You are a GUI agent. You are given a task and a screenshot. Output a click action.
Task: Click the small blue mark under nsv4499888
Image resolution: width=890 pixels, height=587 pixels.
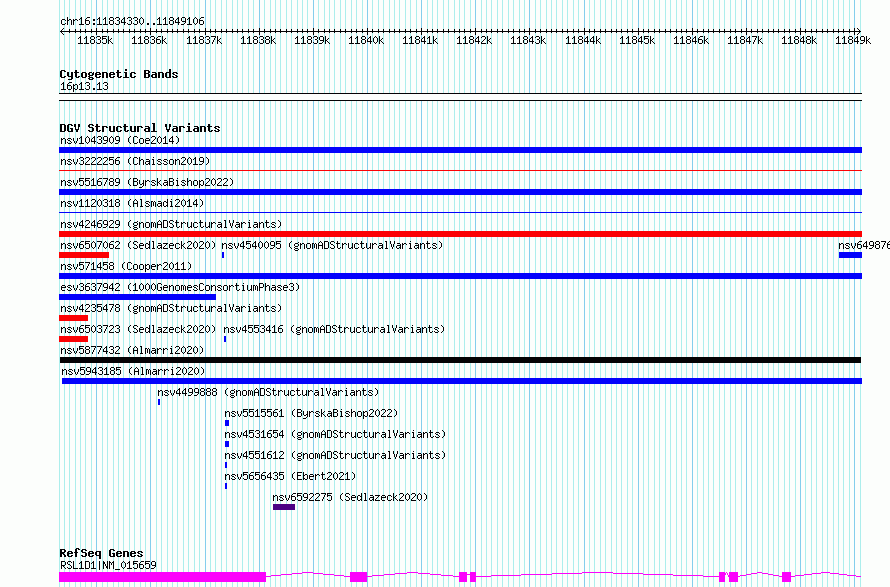coord(159,402)
